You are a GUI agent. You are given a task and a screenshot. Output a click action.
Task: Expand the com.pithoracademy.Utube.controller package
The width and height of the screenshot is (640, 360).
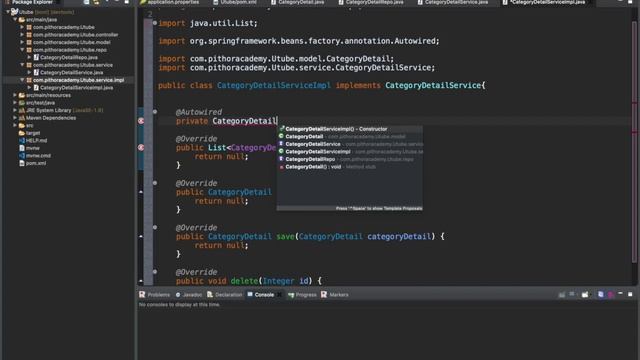(x=22, y=35)
